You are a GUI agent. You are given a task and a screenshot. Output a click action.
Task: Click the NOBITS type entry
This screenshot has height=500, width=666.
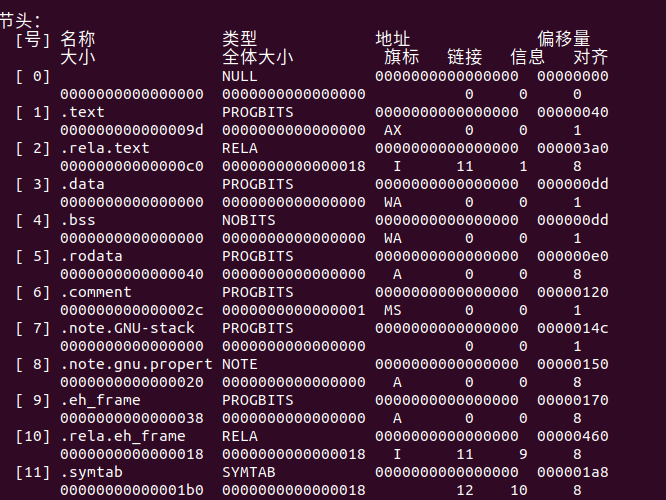[x=248, y=220]
